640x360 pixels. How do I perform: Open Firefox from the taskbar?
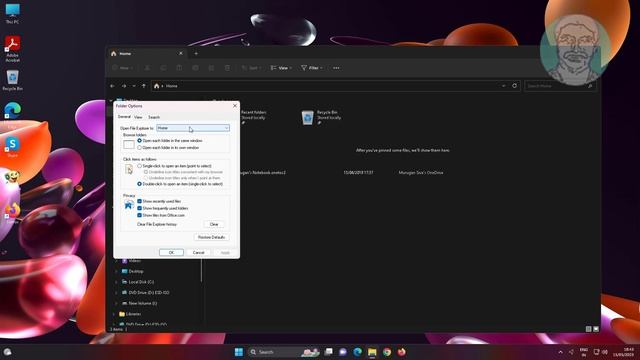pyautogui.click(x=402, y=352)
